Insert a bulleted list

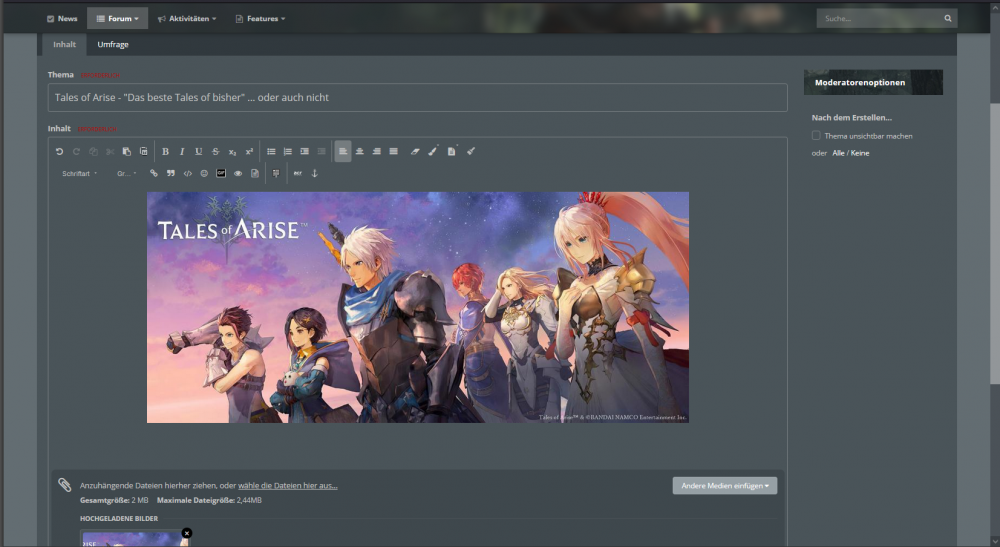pyautogui.click(x=271, y=151)
